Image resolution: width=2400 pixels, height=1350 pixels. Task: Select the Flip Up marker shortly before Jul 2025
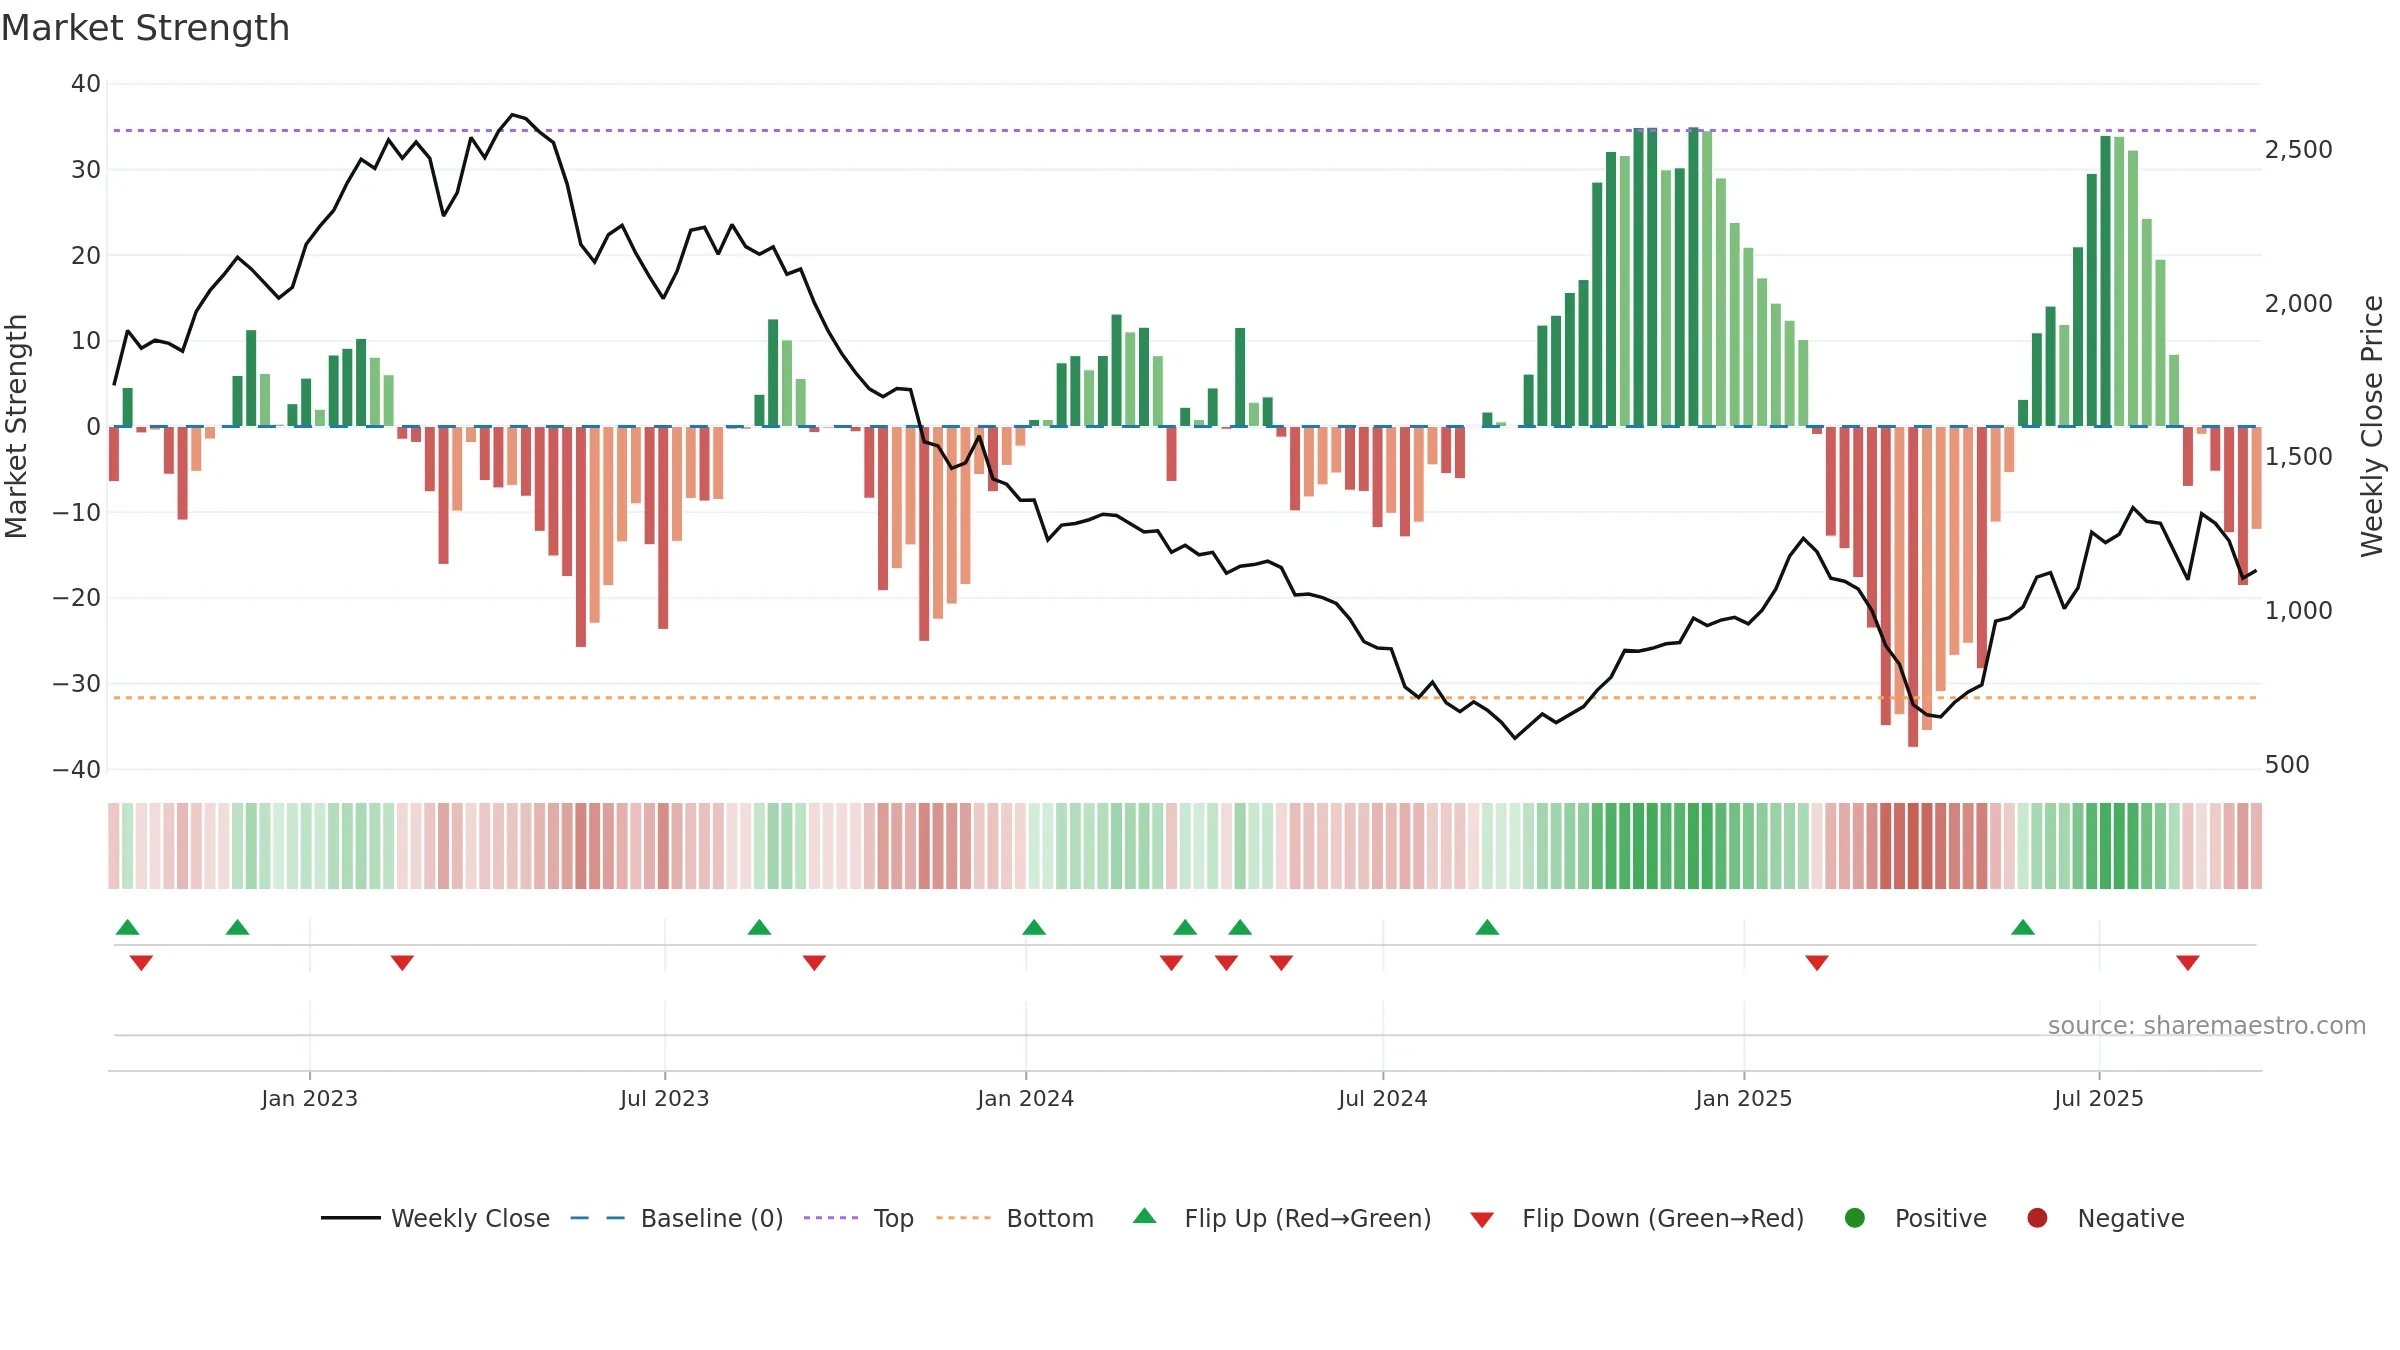(2023, 927)
